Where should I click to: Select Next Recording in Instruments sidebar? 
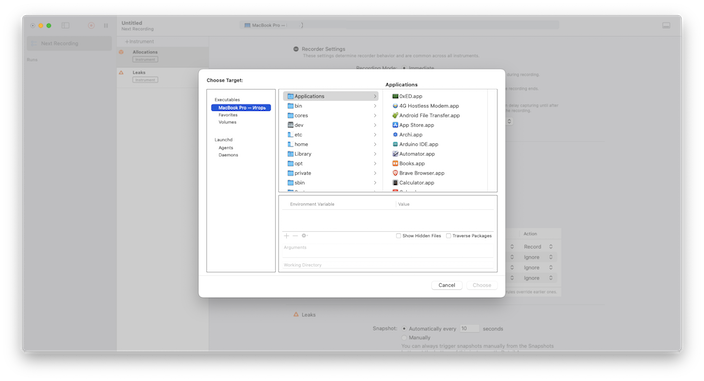(x=69, y=44)
